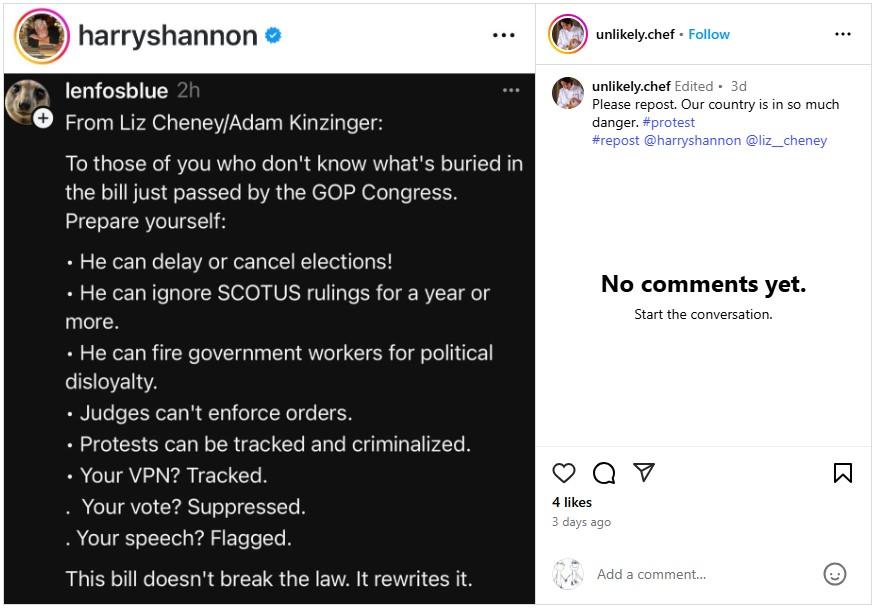This screenshot has height=609, width=876.
Task: View who liked via 4 likes
Action: pos(572,502)
